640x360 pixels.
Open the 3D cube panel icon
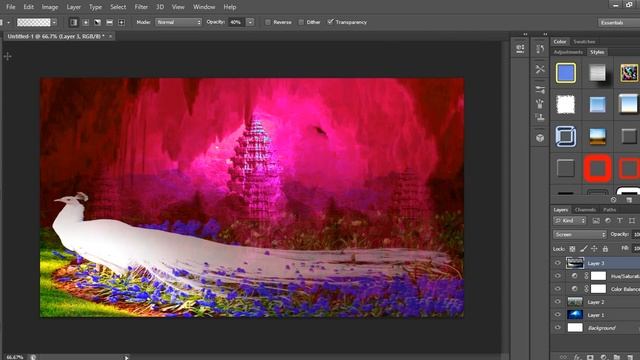coord(540,138)
